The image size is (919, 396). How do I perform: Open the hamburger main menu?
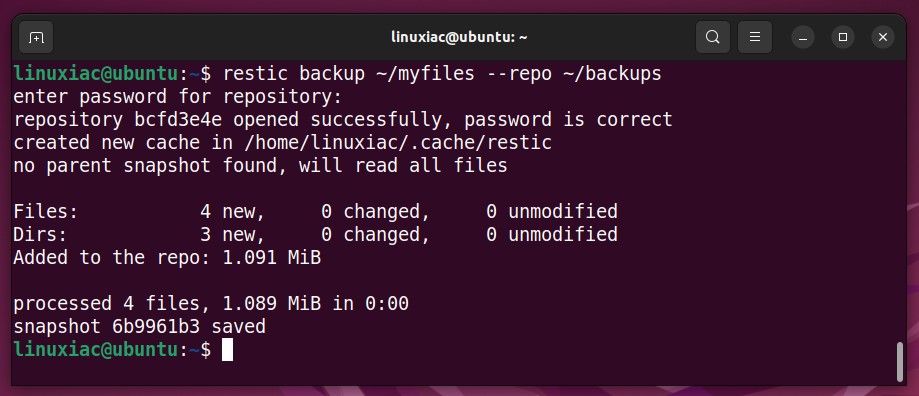755,37
